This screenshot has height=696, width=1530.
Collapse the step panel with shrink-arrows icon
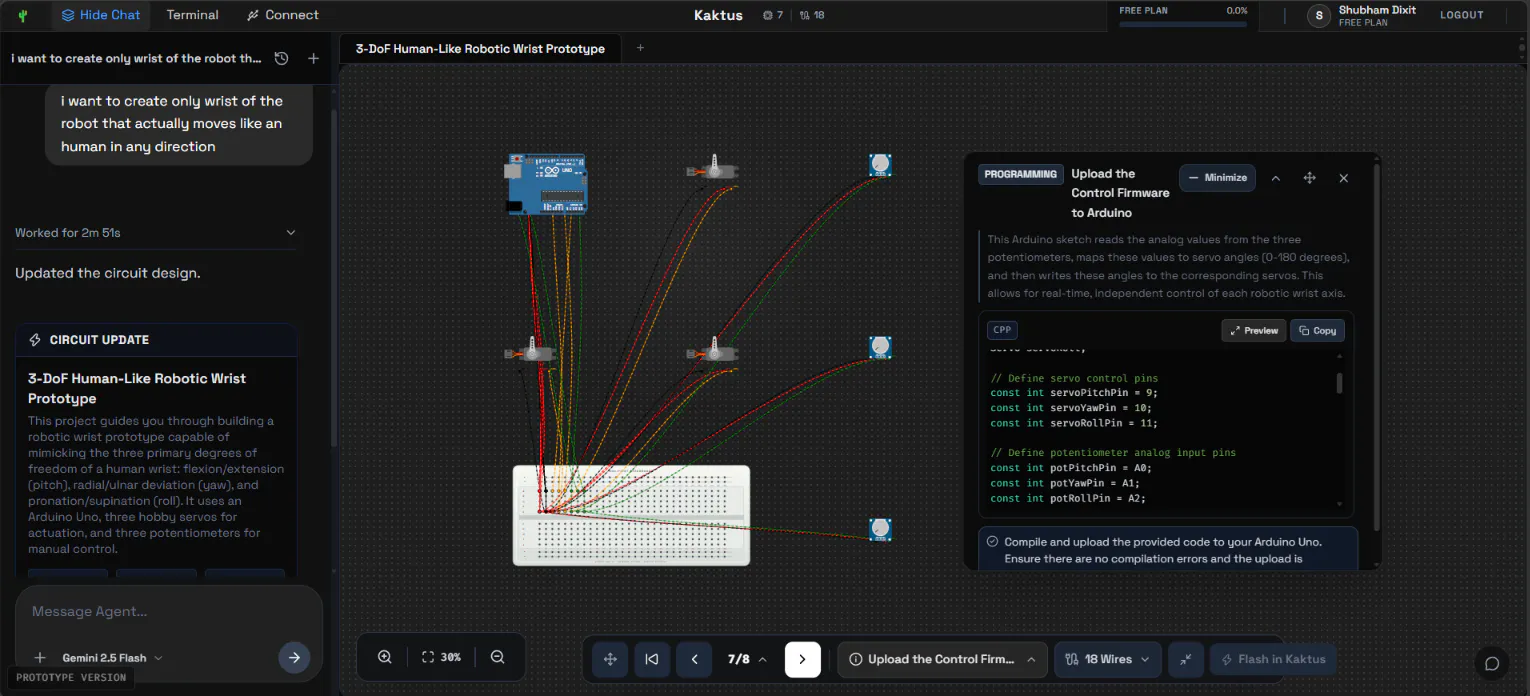click(x=1185, y=659)
